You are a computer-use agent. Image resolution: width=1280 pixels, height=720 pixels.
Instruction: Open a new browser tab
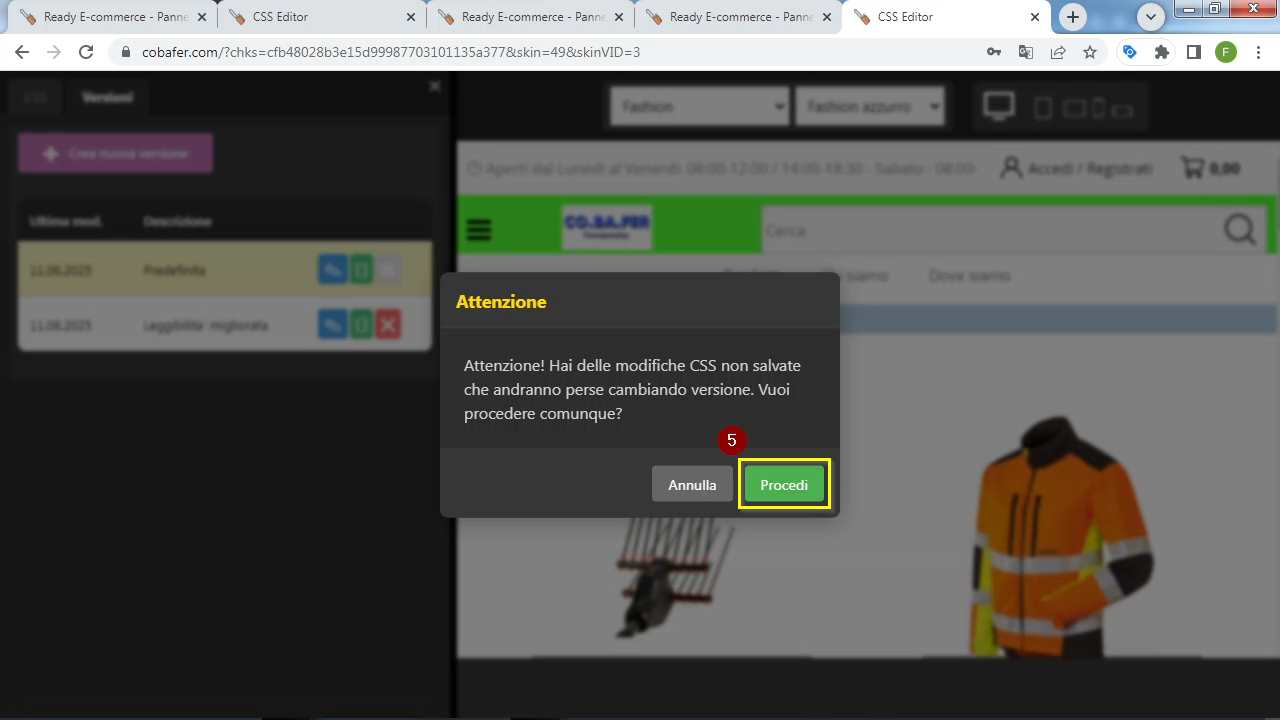(1073, 17)
